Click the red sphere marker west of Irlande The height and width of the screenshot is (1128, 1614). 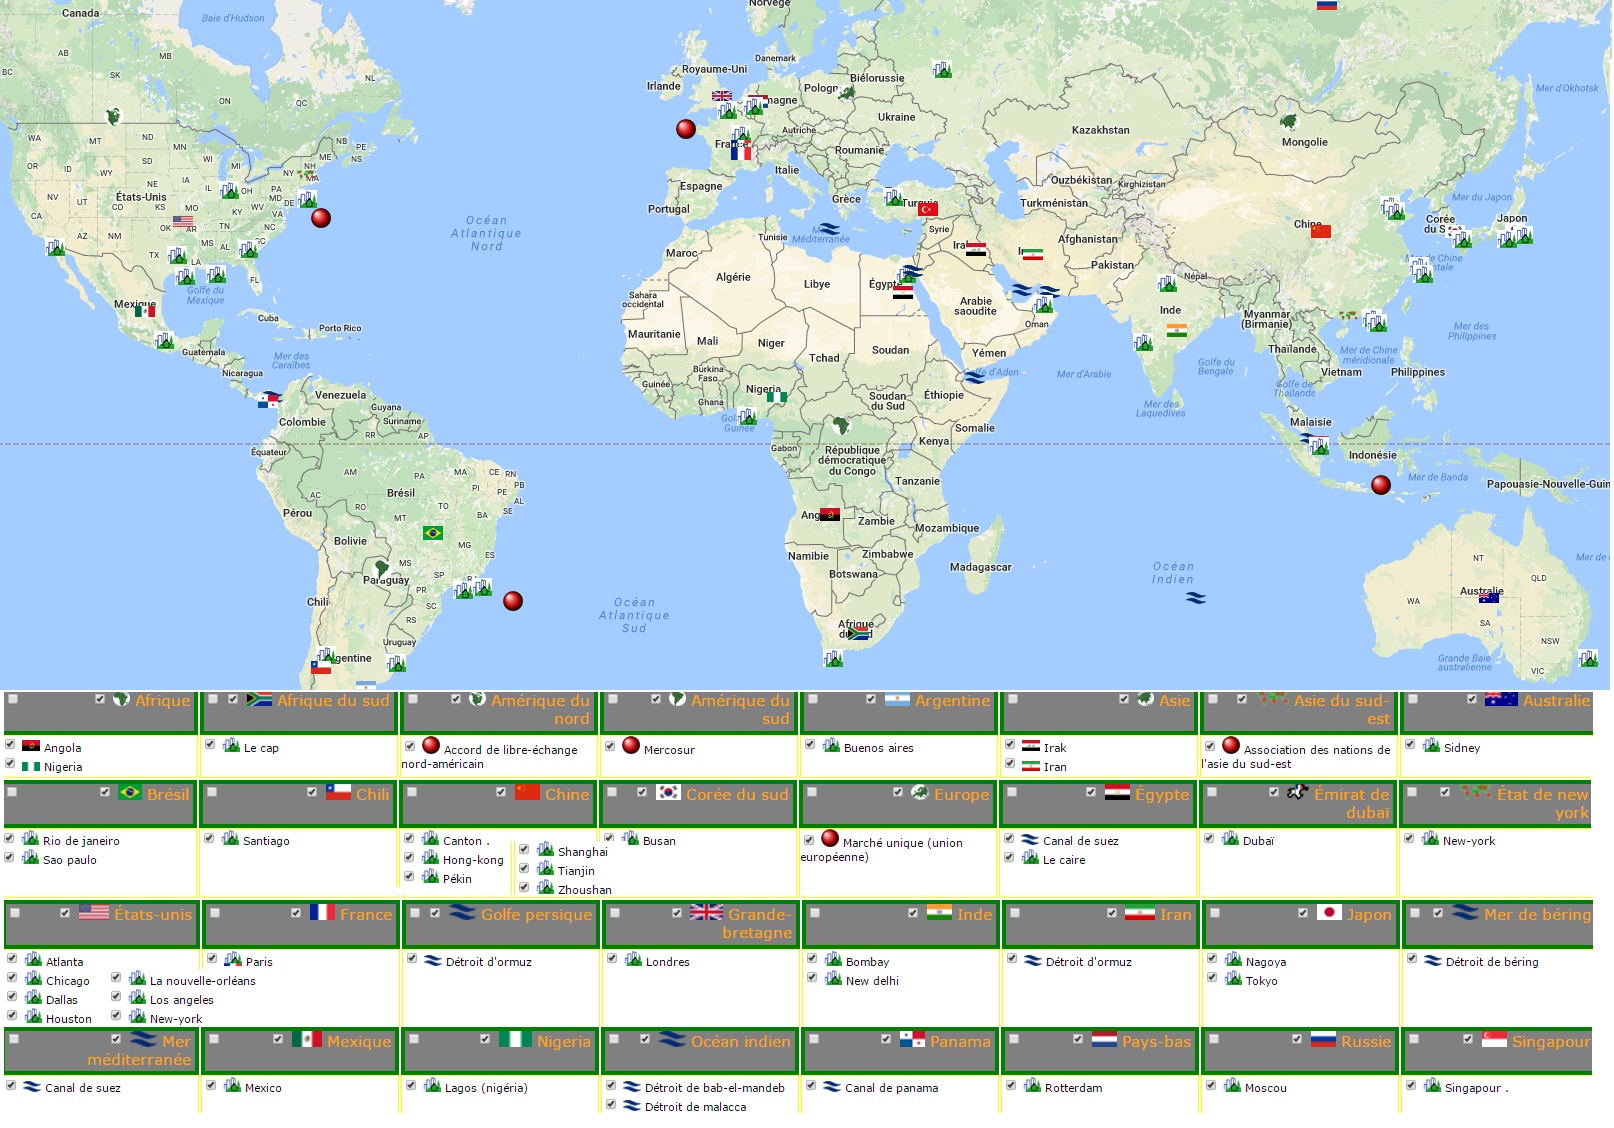(686, 129)
